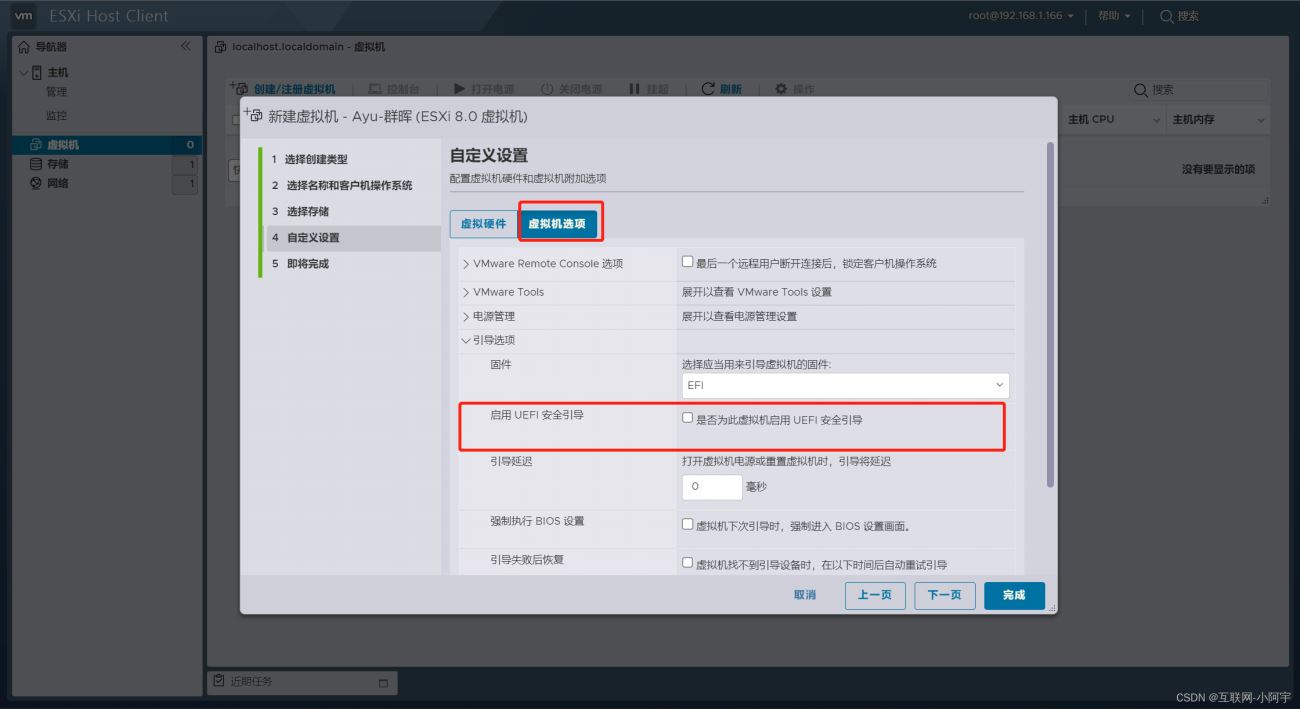Viewport: 1300px width, 709px height.
Task: Click the localhost breadcrumb VM icon
Action: pyautogui.click(x=221, y=46)
